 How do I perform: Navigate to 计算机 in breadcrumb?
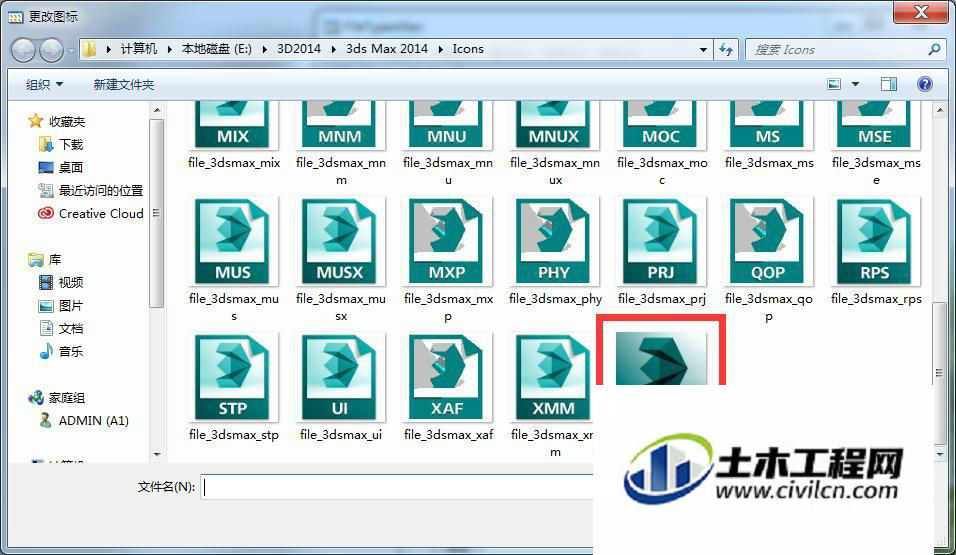(x=139, y=49)
